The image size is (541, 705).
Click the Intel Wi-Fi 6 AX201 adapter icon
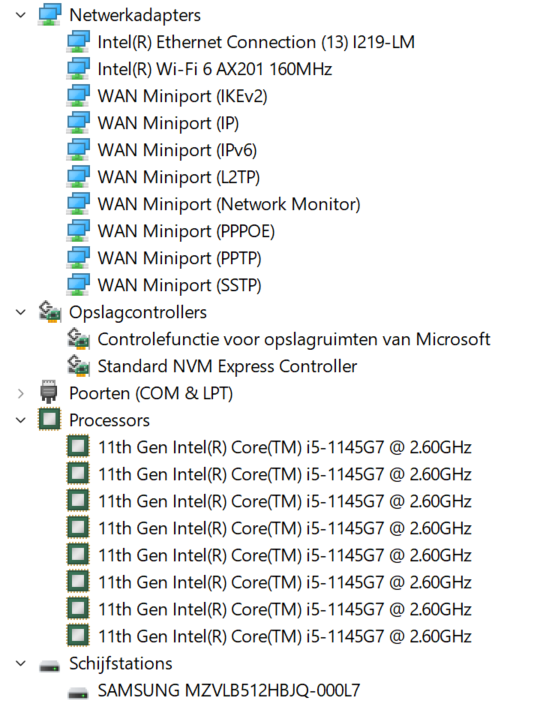(78, 69)
